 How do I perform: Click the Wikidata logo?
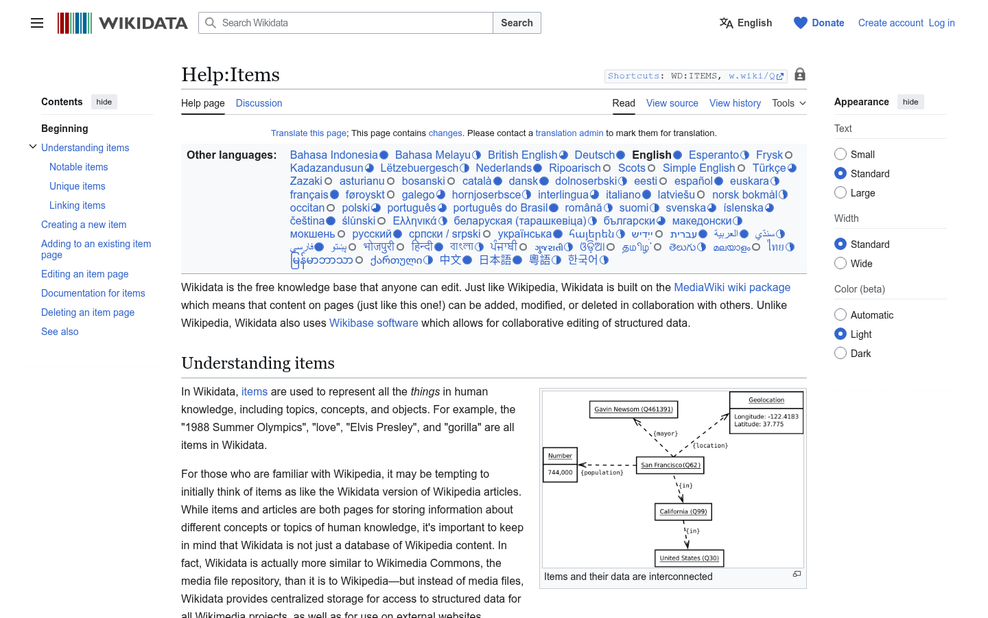(122, 23)
